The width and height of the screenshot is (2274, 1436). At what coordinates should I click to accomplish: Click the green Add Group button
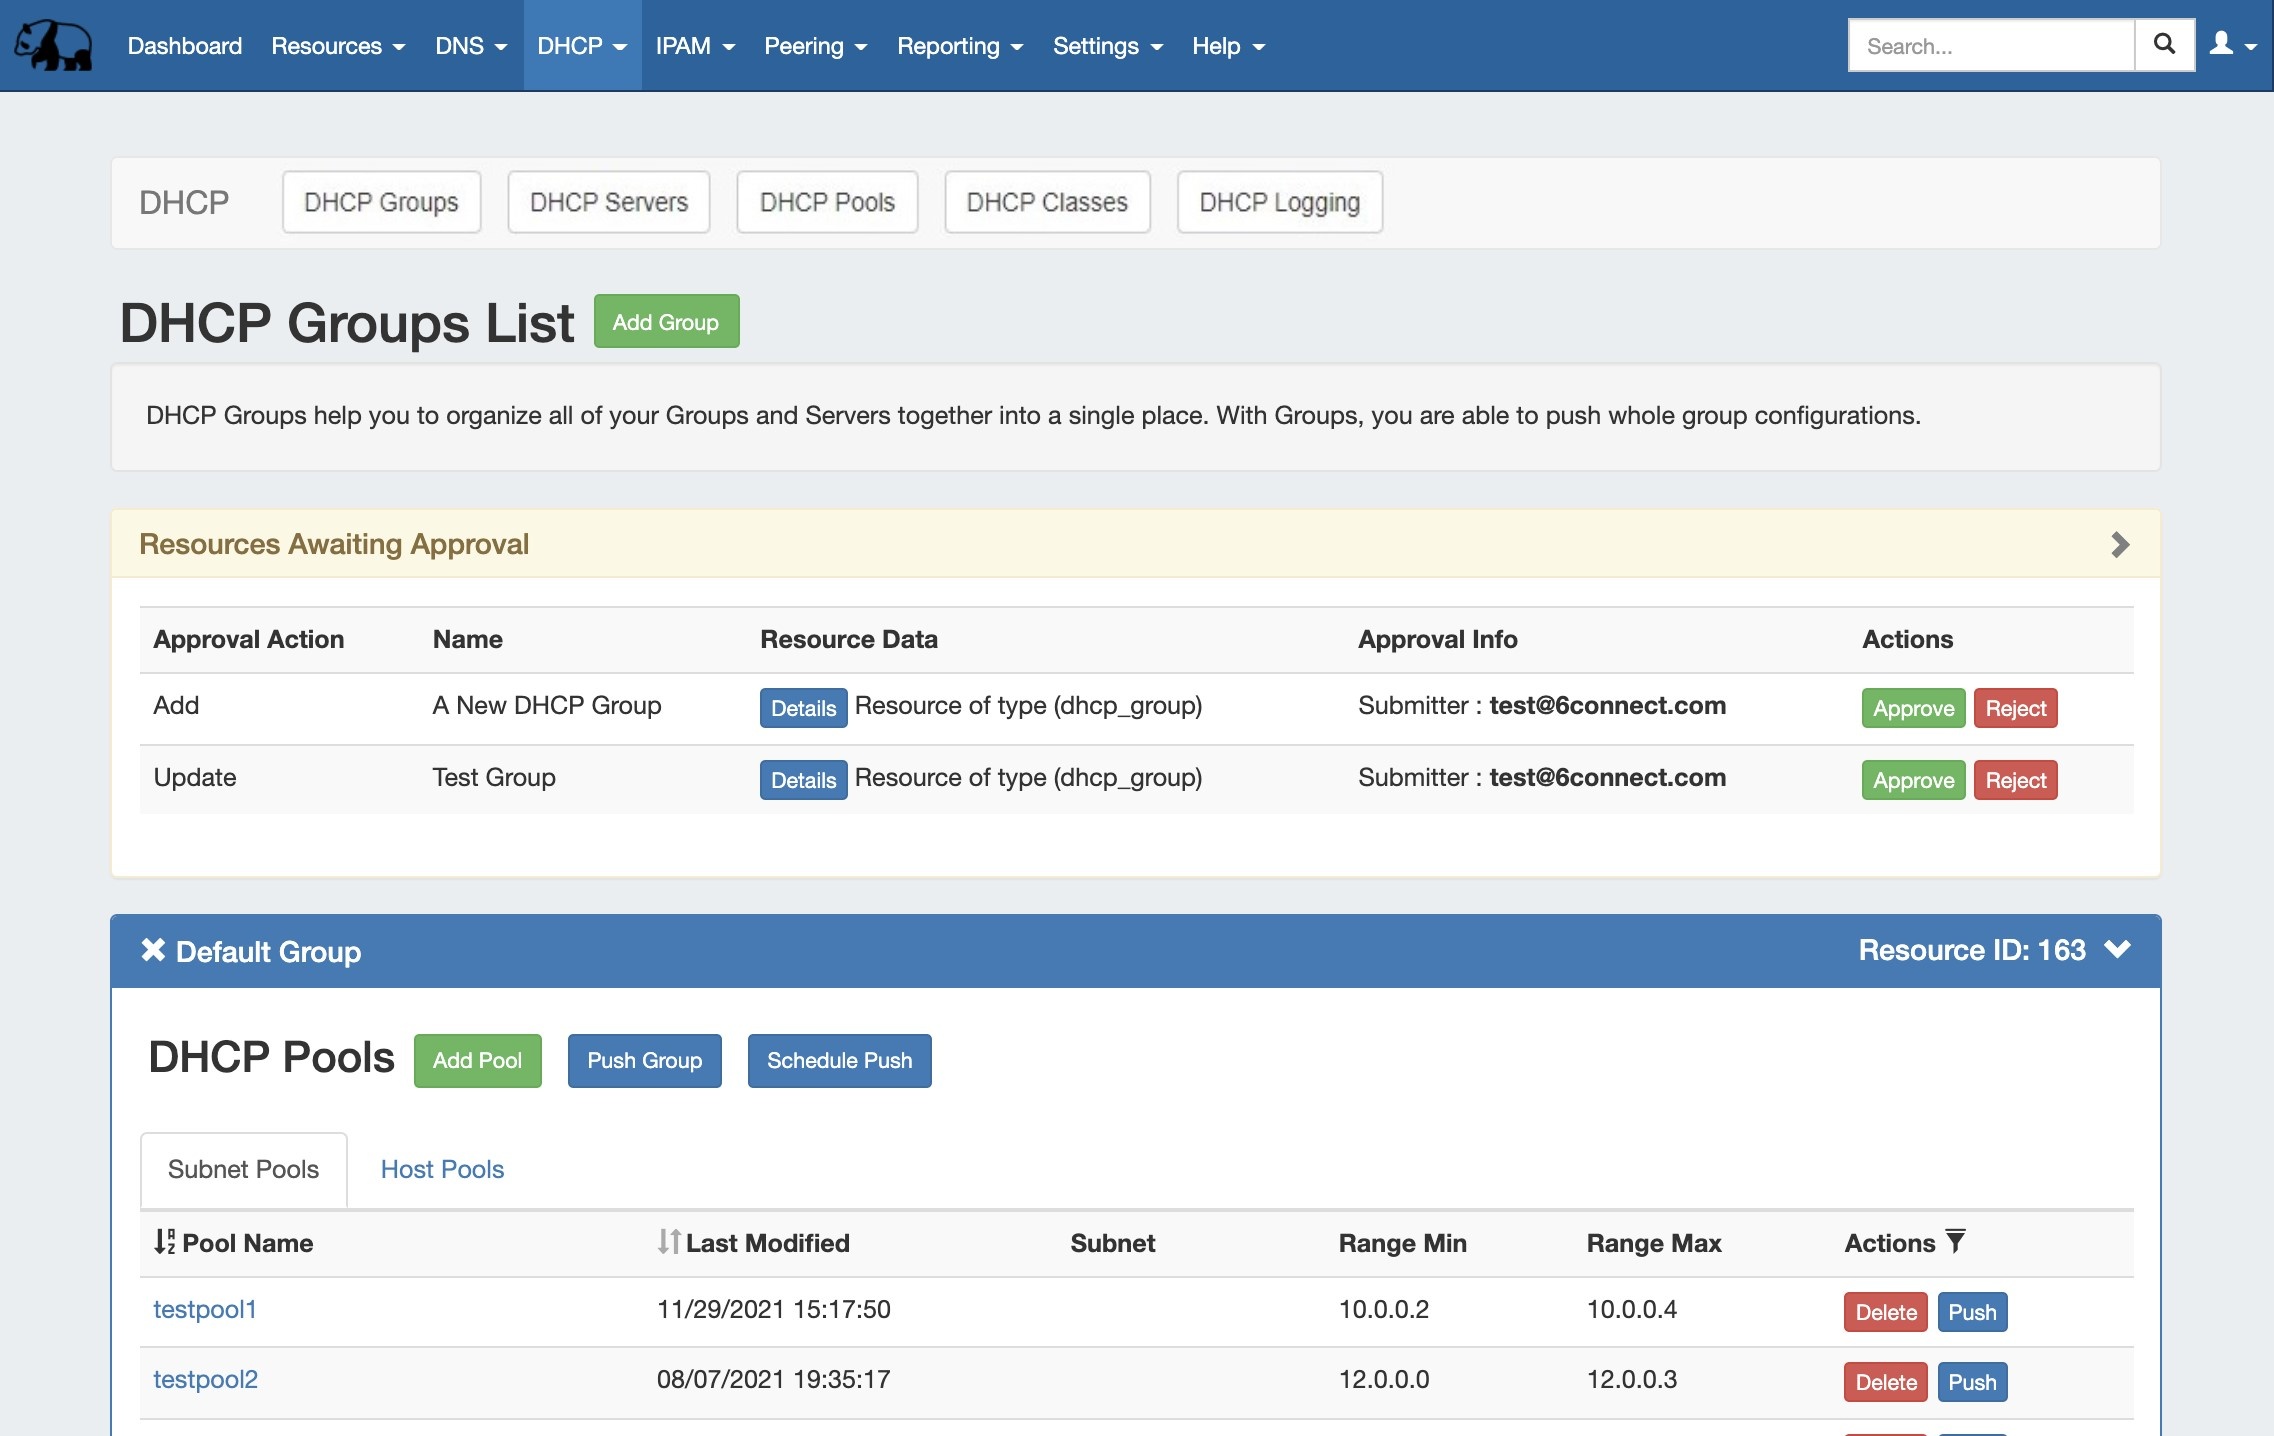click(666, 322)
